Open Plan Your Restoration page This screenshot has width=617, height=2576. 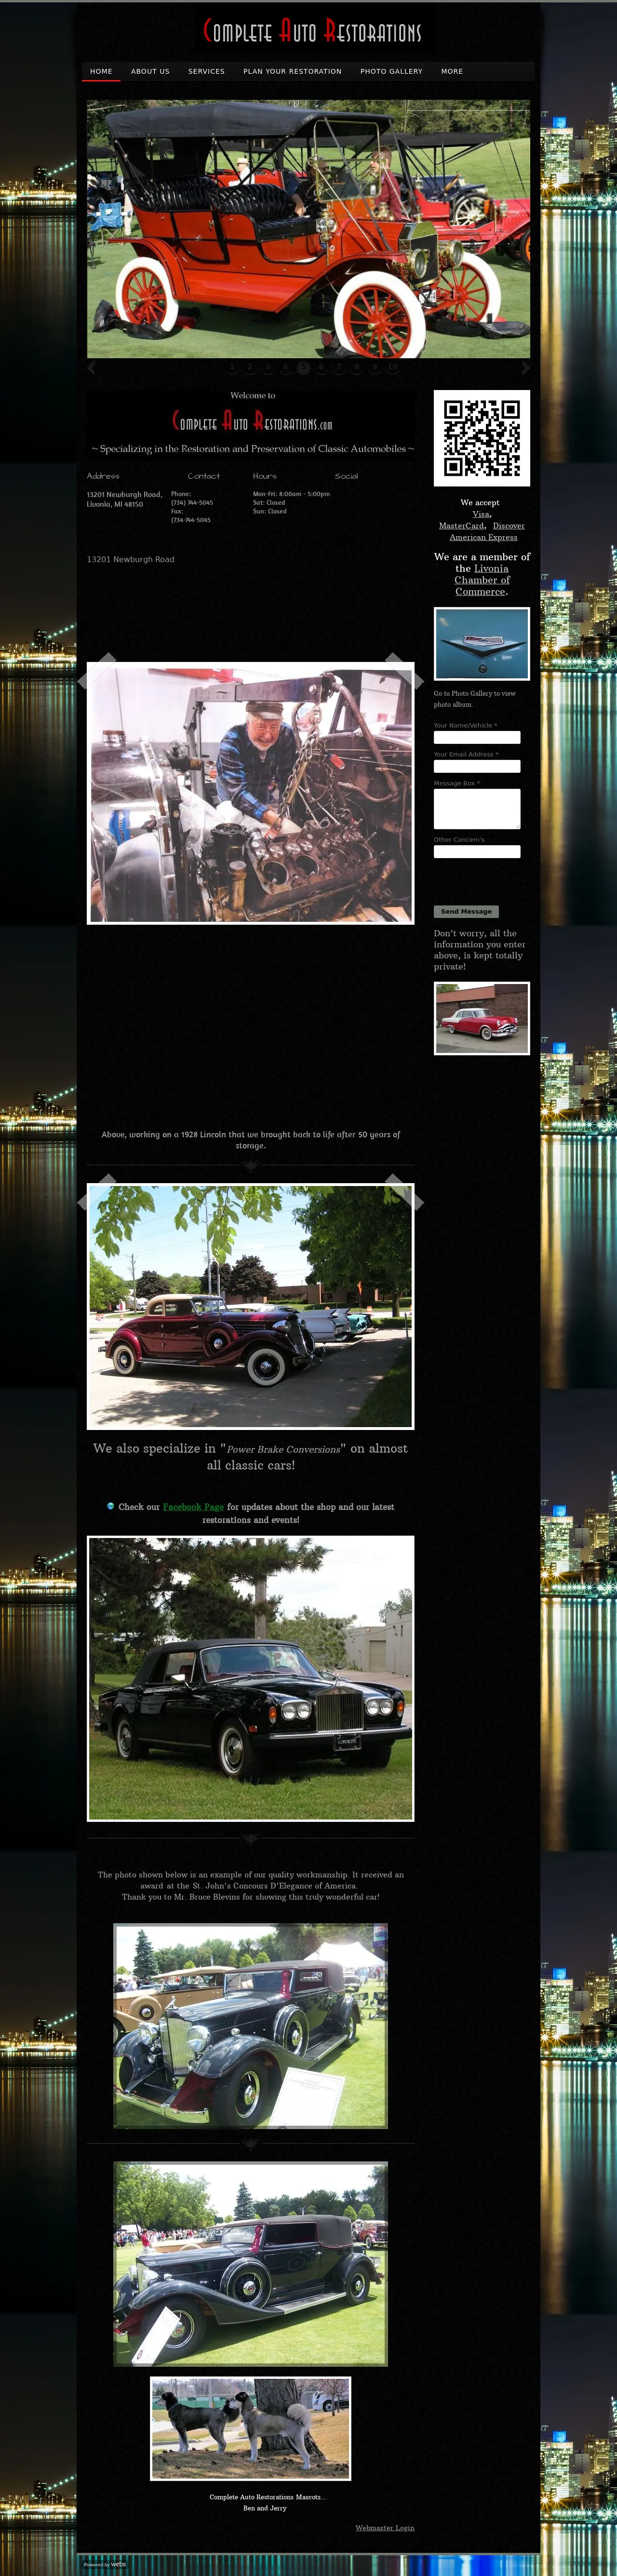point(292,71)
